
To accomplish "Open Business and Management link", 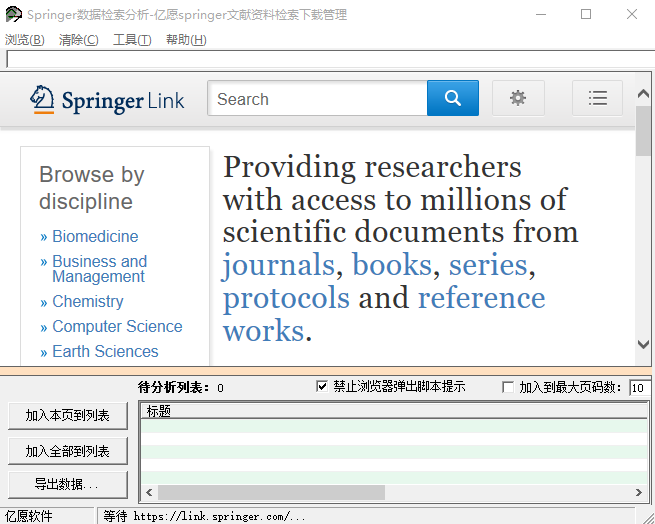I will point(99,269).
